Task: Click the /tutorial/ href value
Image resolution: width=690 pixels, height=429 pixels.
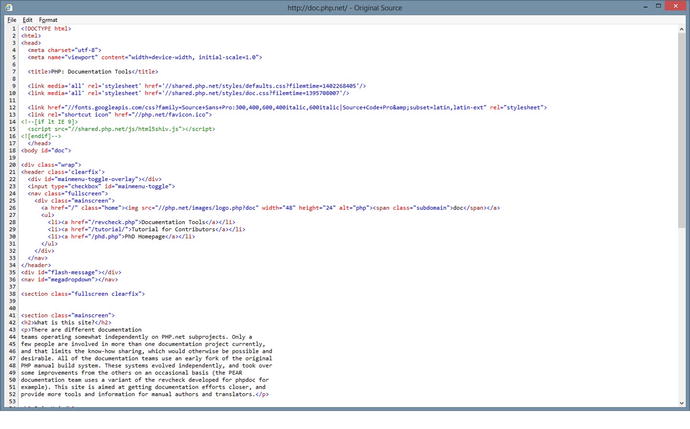Action: [x=87, y=227]
